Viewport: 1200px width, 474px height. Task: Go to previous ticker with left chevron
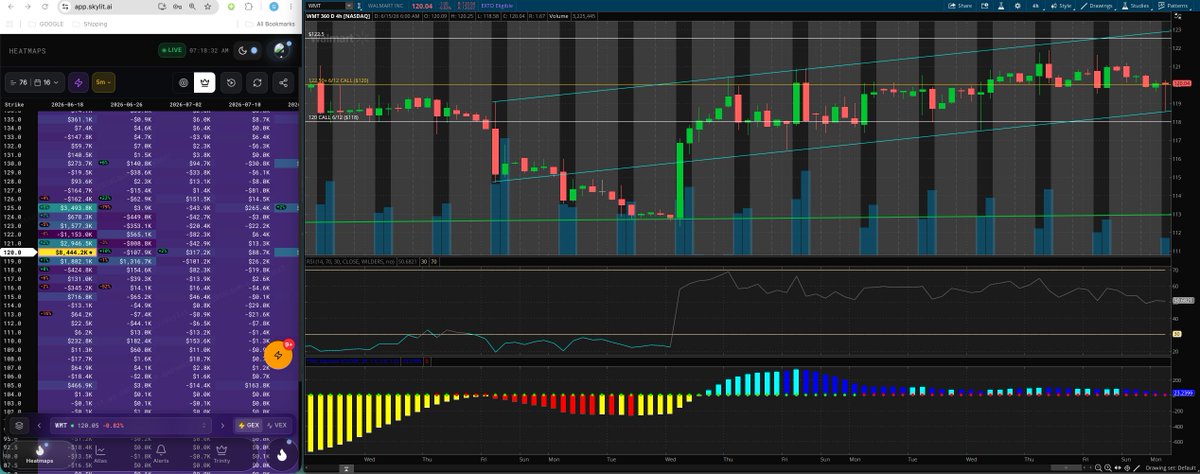[x=39, y=425]
